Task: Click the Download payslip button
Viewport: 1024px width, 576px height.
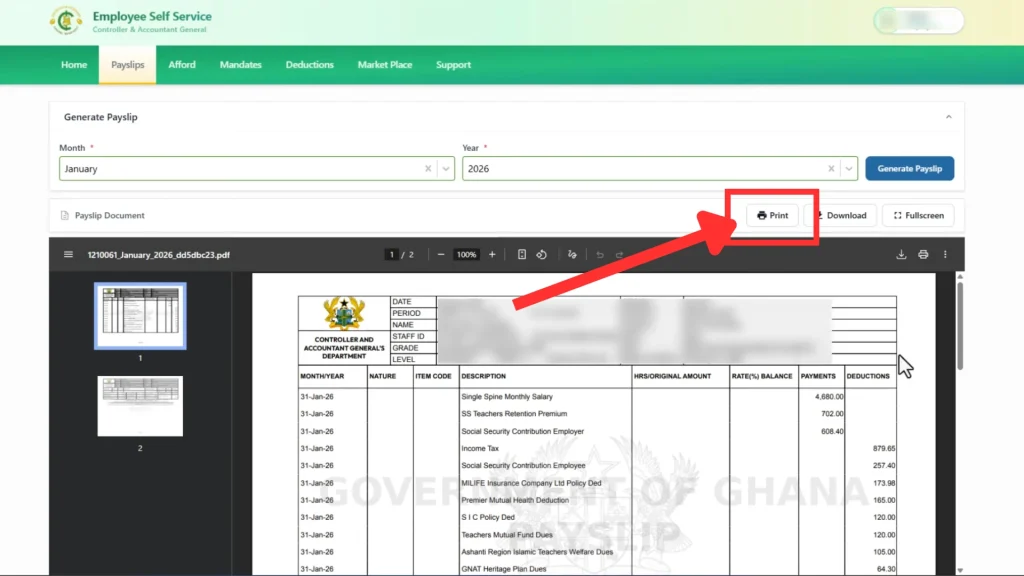Action: coord(841,216)
